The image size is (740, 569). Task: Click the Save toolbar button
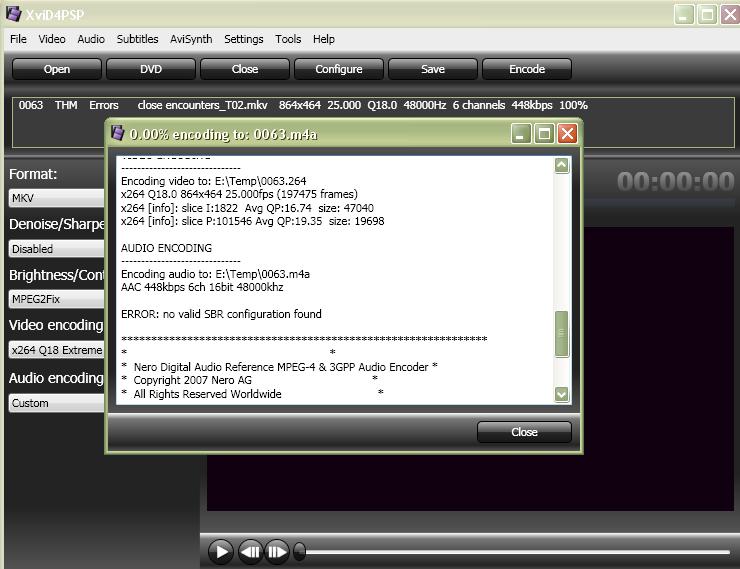coord(432,69)
